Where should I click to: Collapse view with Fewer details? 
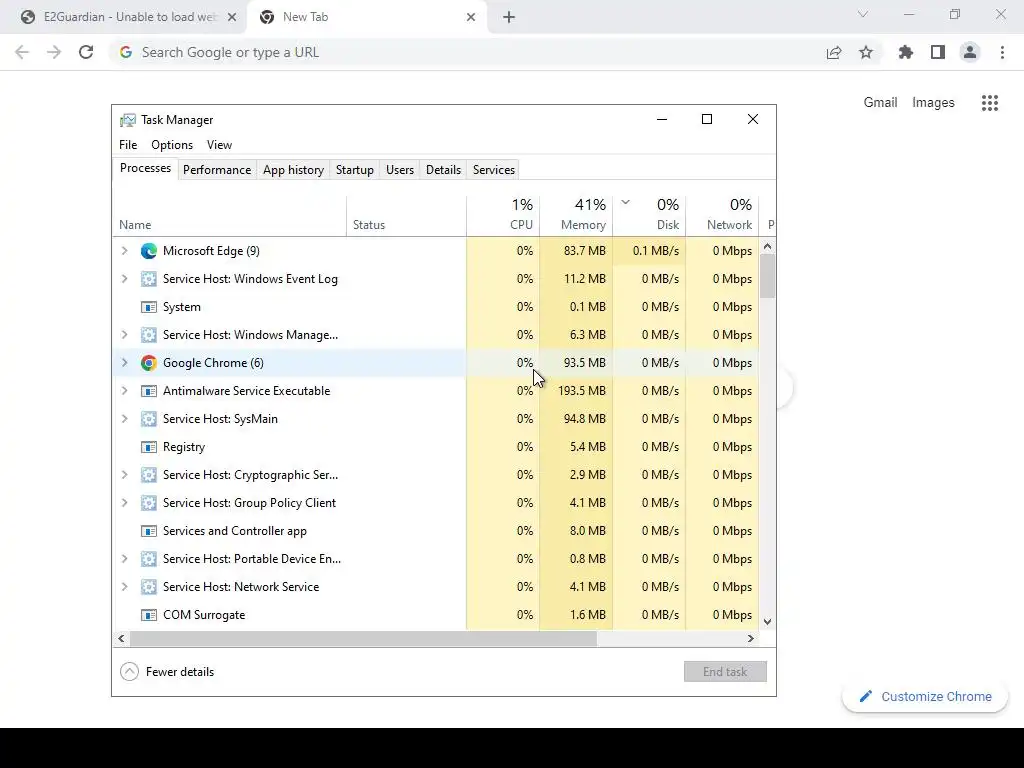pyautogui.click(x=167, y=672)
